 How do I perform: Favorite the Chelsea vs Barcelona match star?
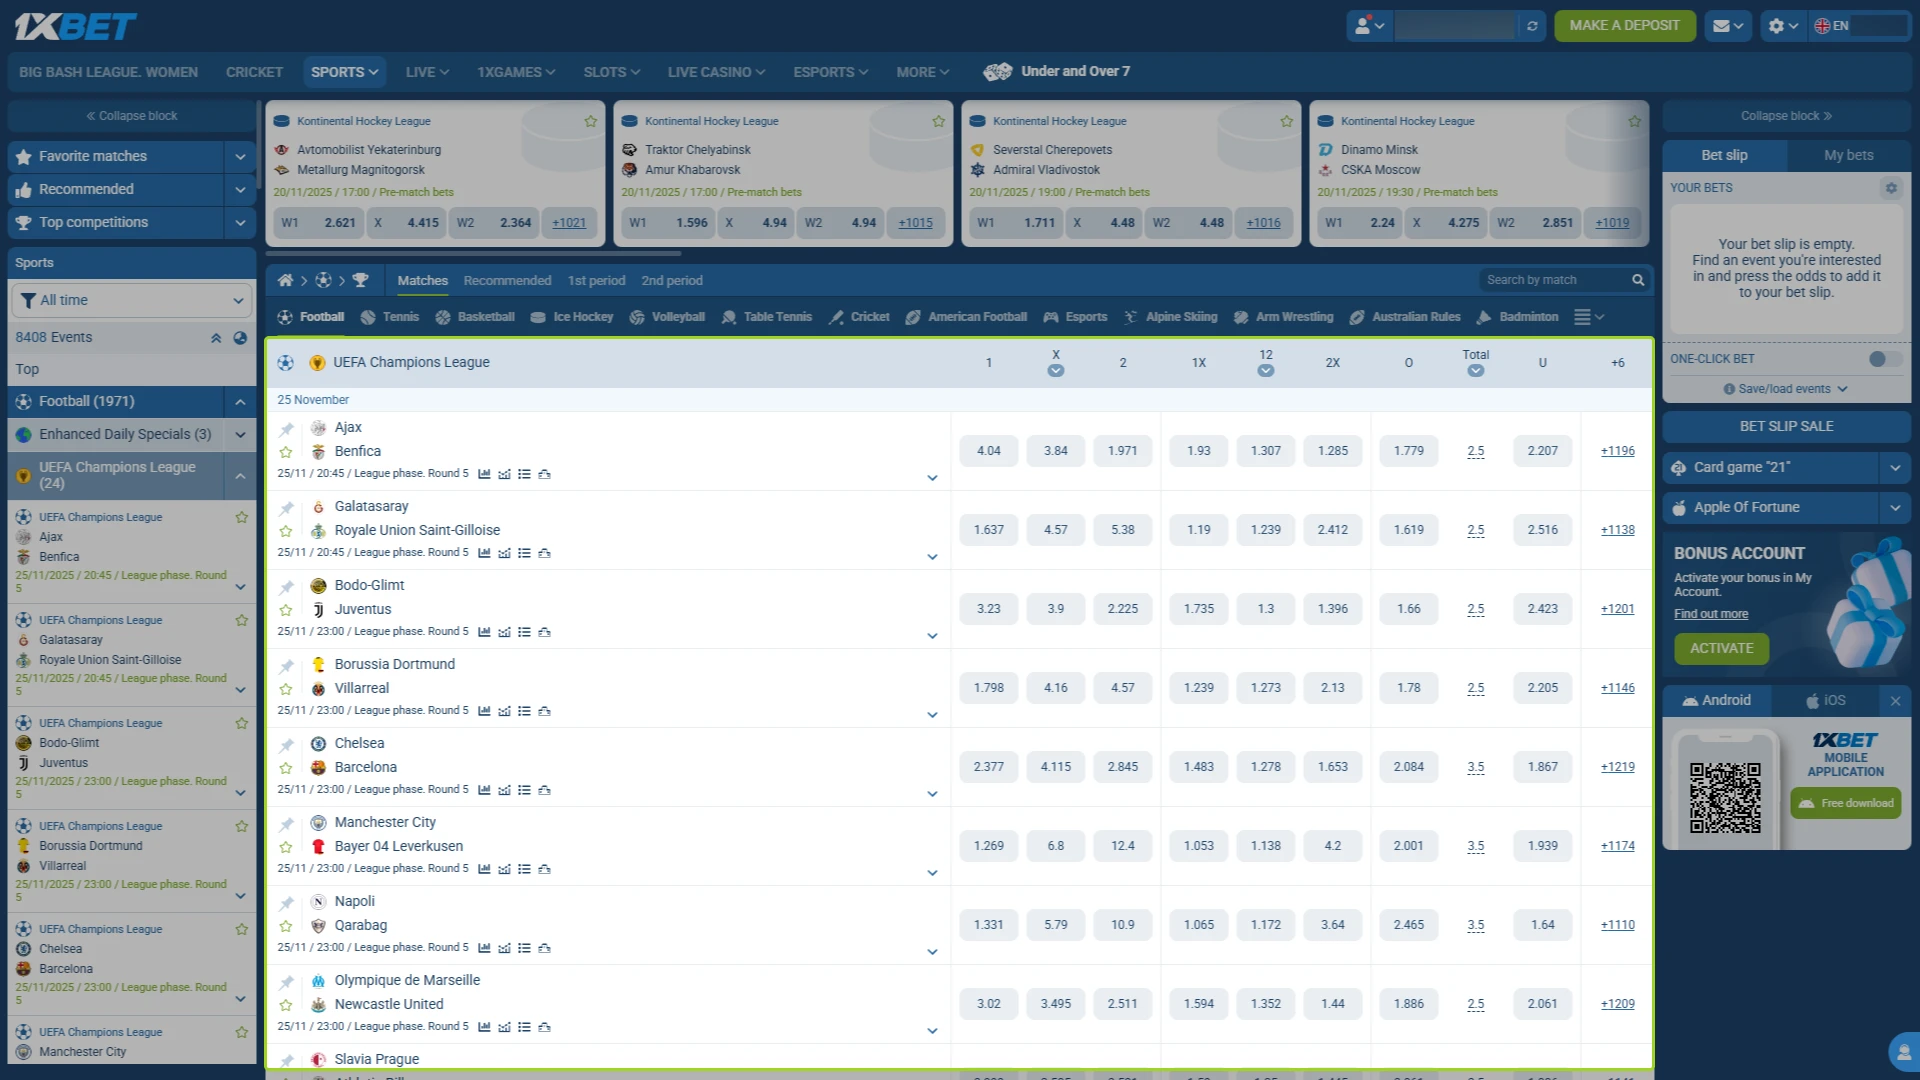286,768
